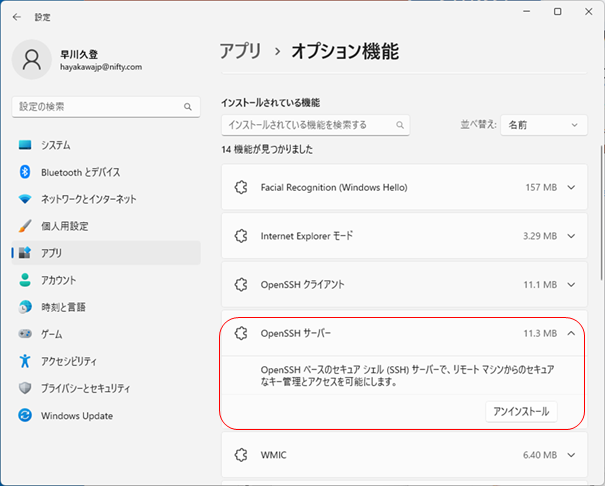The image size is (605, 486).
Task: Click the アプリ breadcrumb link
Action: click(241, 51)
